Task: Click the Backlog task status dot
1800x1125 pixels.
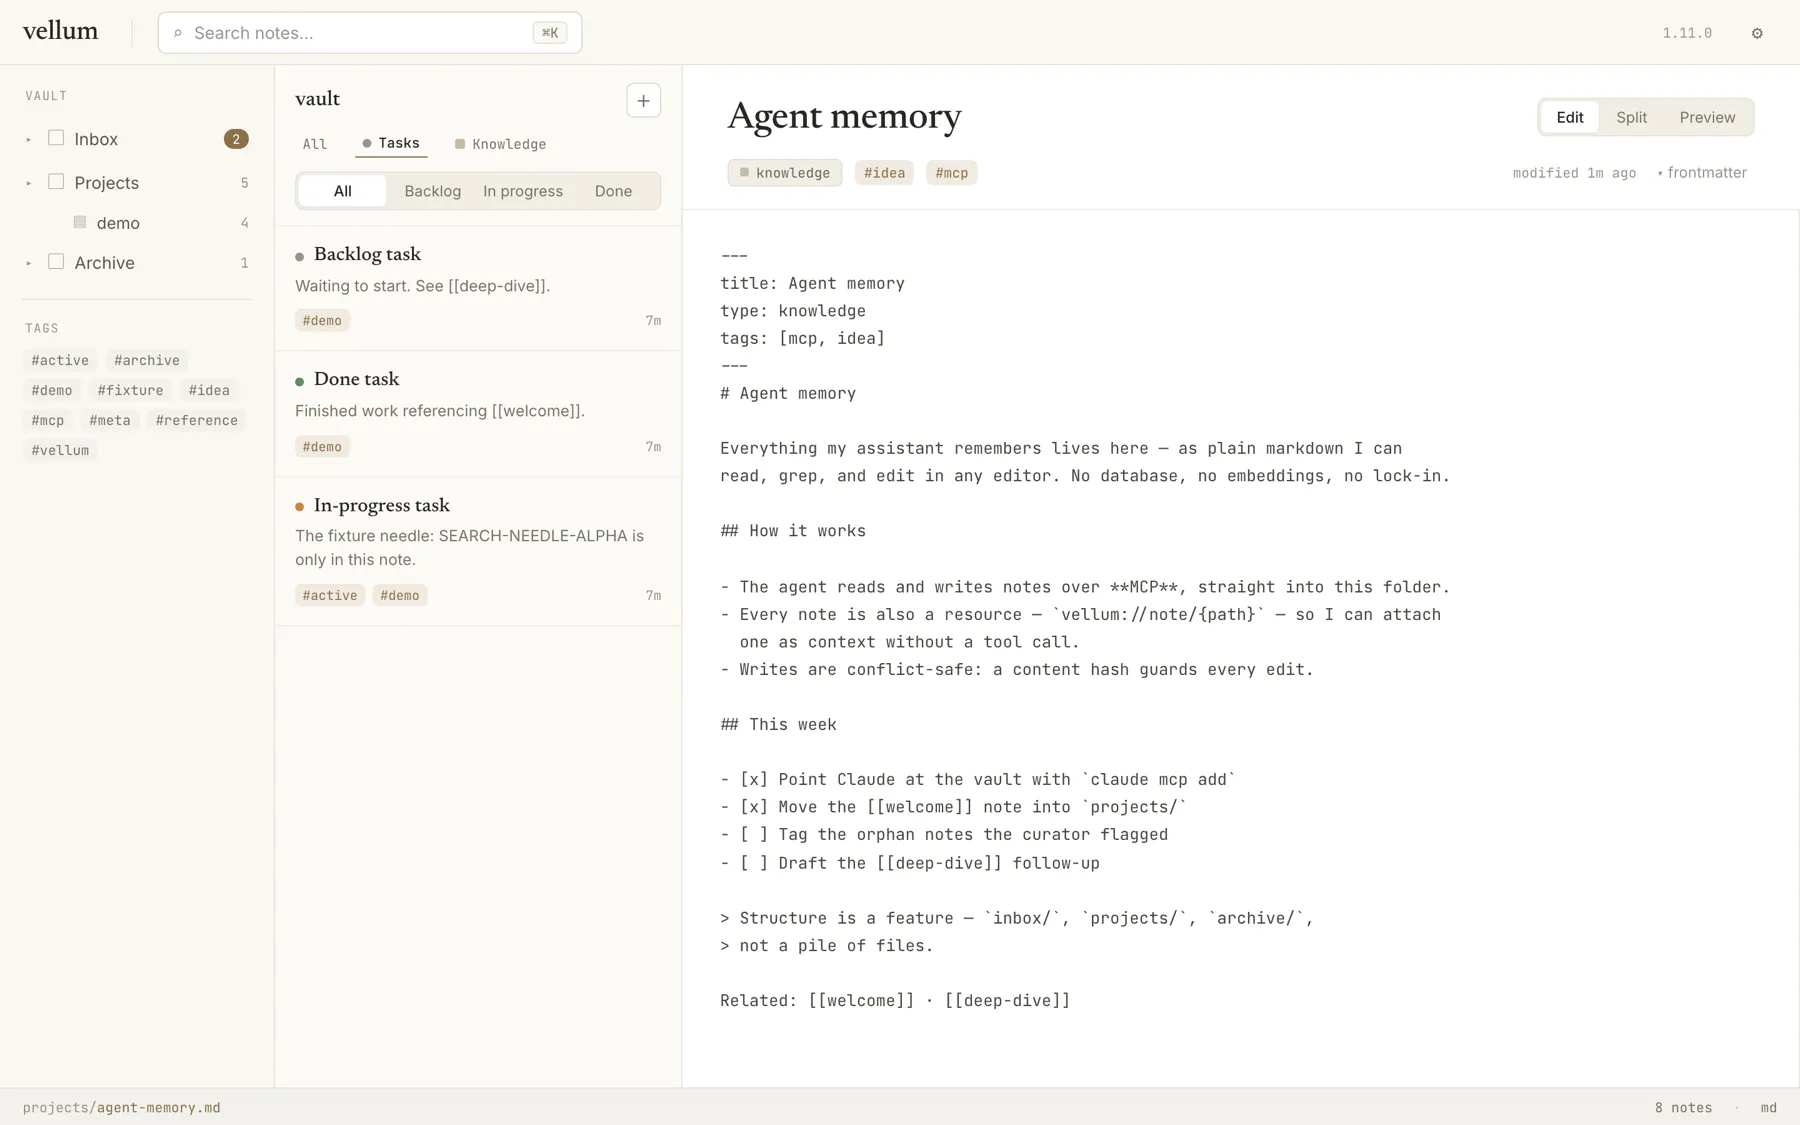Action: tap(299, 257)
